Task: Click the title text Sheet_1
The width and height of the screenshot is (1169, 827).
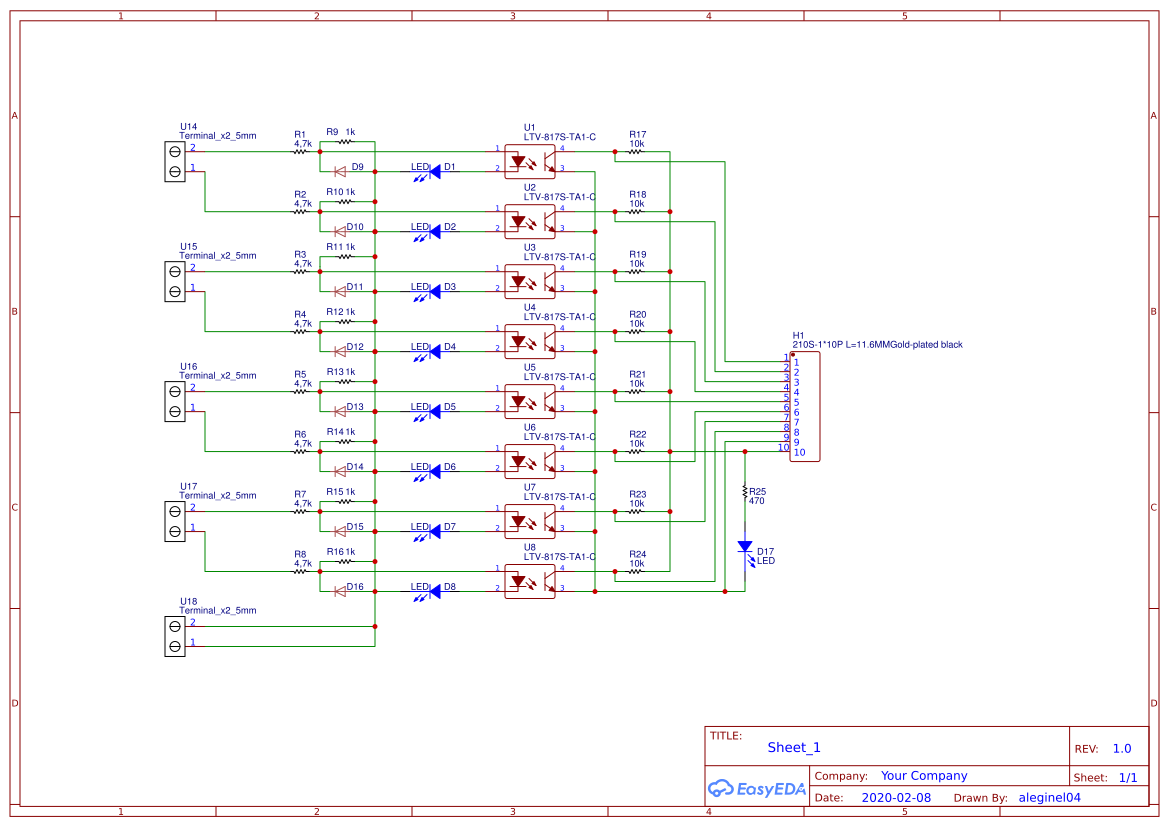Action: (x=793, y=747)
